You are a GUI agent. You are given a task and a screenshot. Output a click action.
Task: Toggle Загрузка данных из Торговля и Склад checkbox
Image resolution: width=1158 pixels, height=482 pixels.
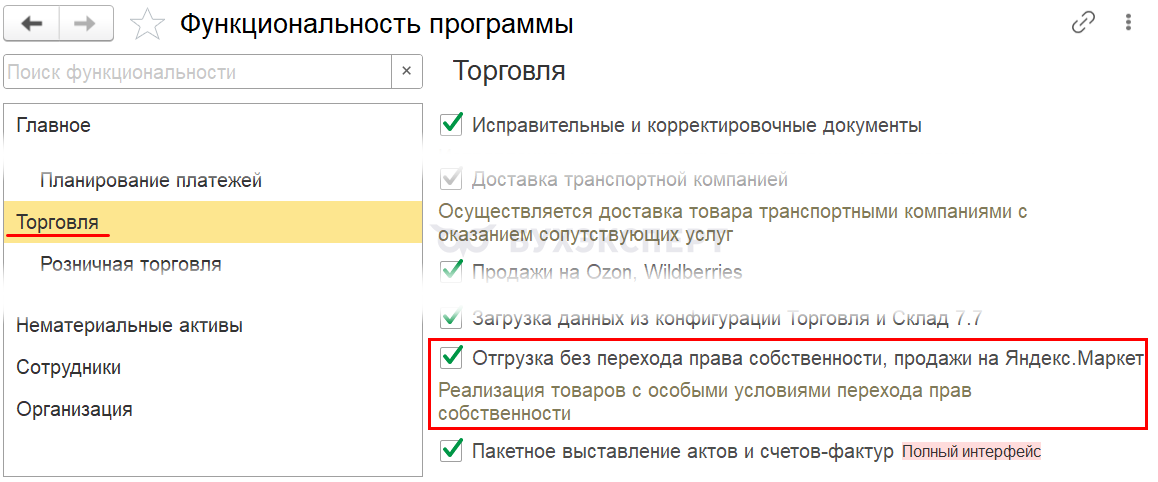[452, 319]
